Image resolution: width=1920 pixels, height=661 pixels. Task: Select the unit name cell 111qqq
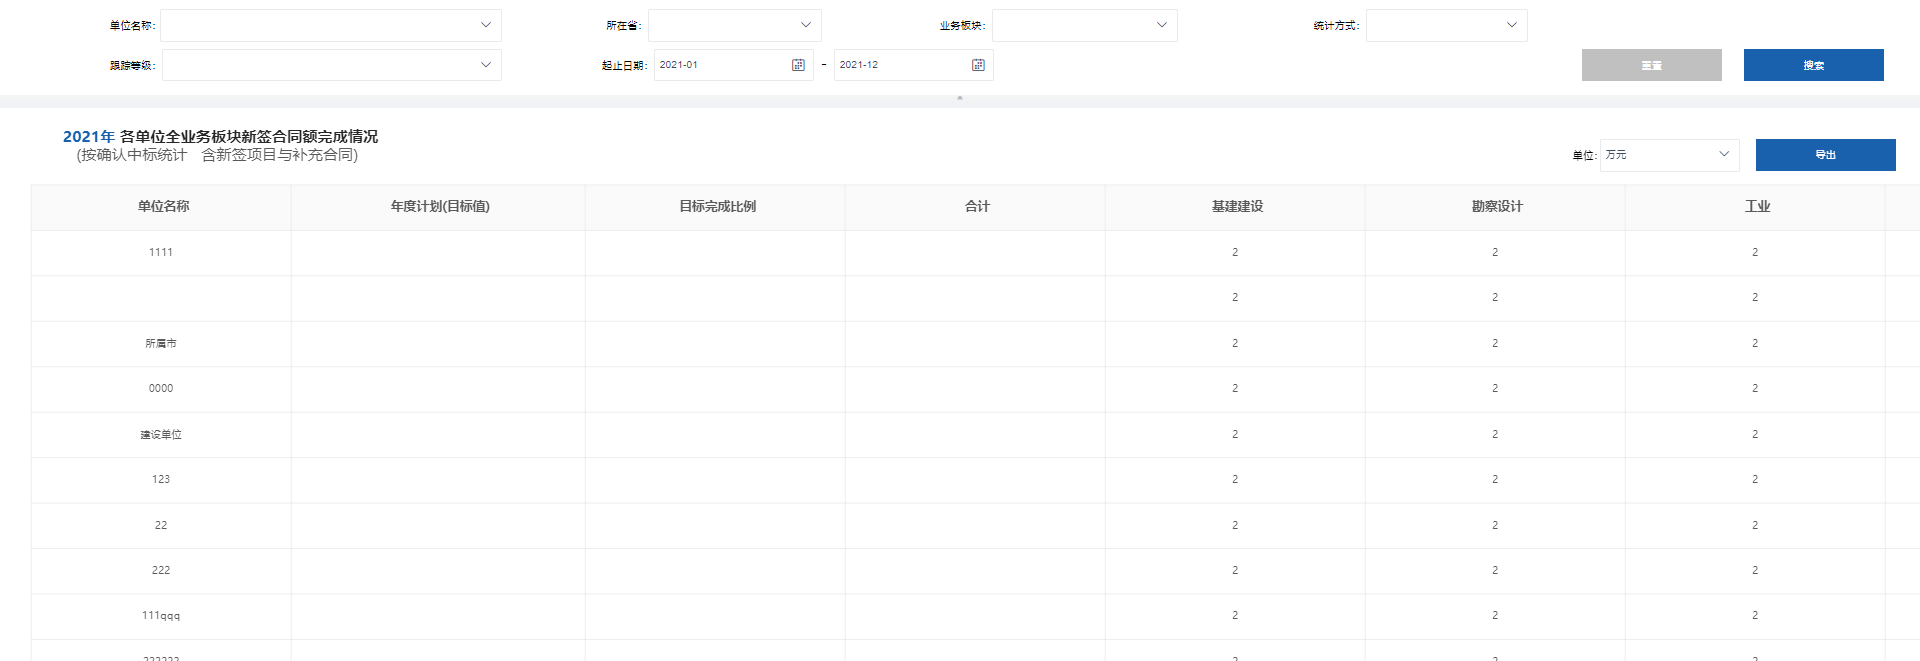click(161, 615)
